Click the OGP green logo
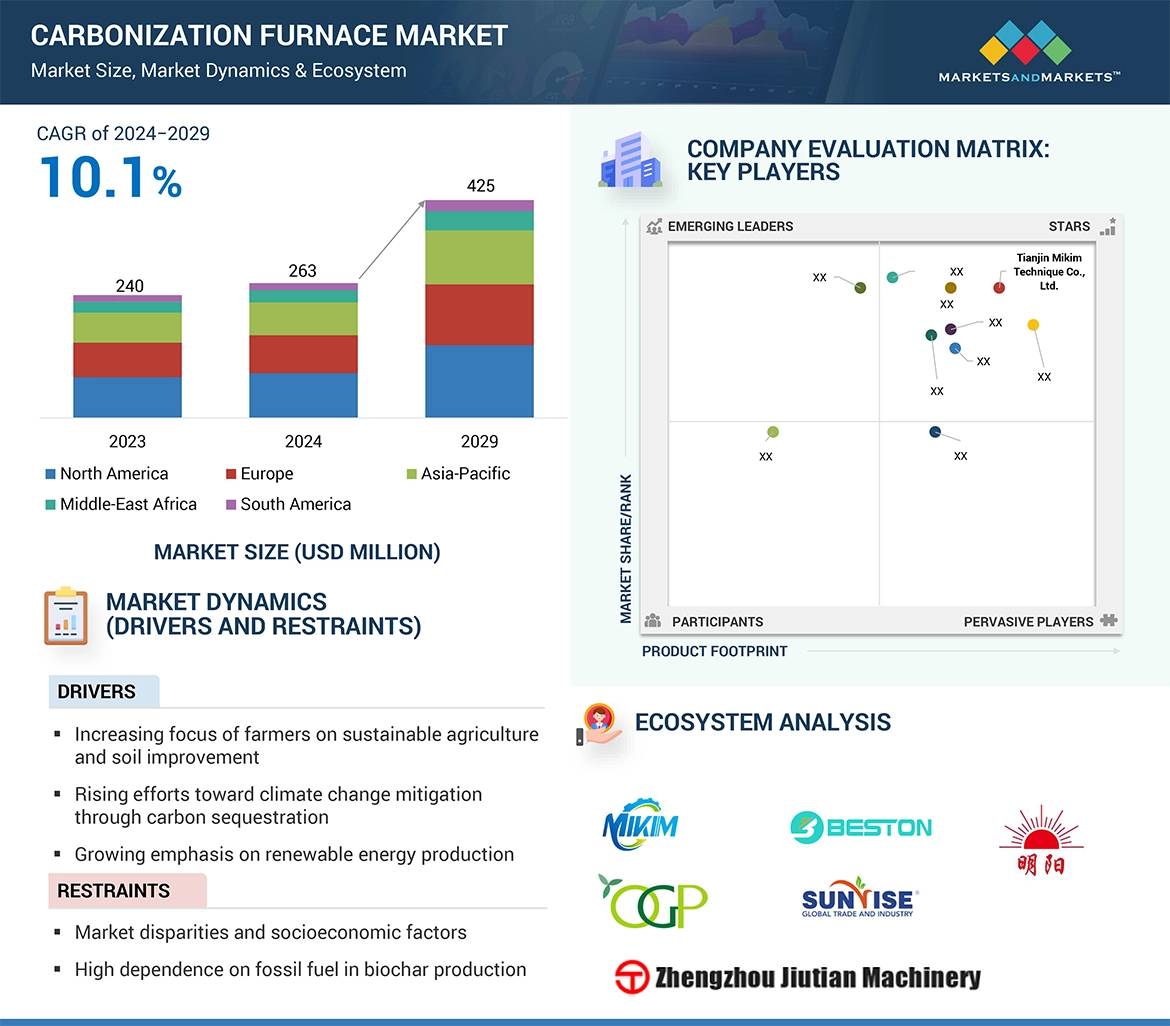Screen dimensions: 1170x1026 (653, 901)
